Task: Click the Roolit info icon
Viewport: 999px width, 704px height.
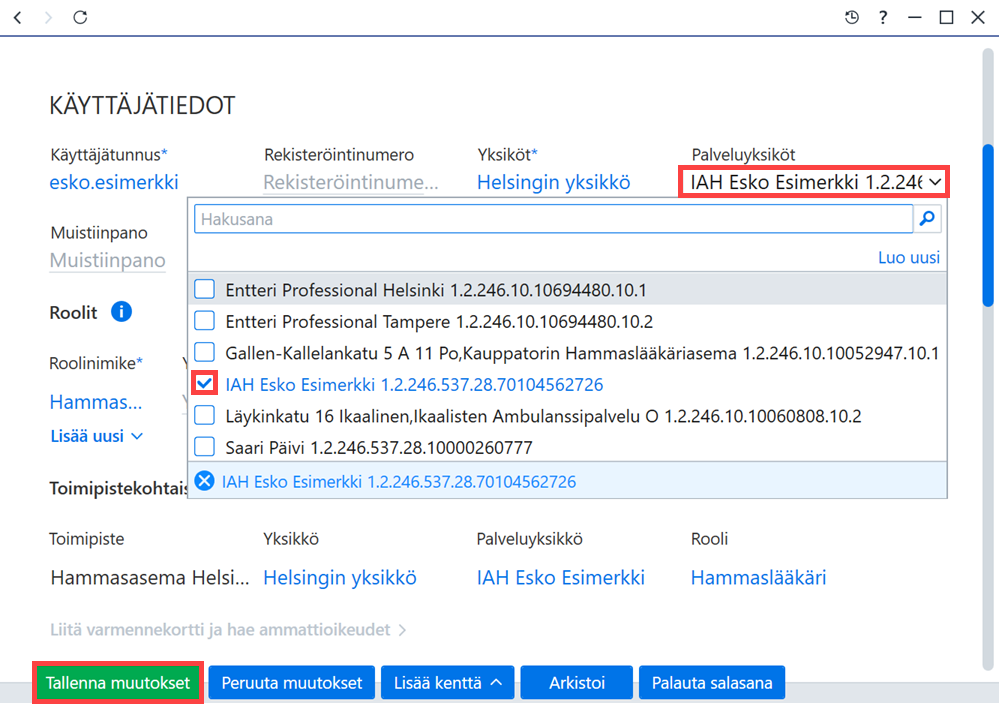Action: (x=121, y=312)
